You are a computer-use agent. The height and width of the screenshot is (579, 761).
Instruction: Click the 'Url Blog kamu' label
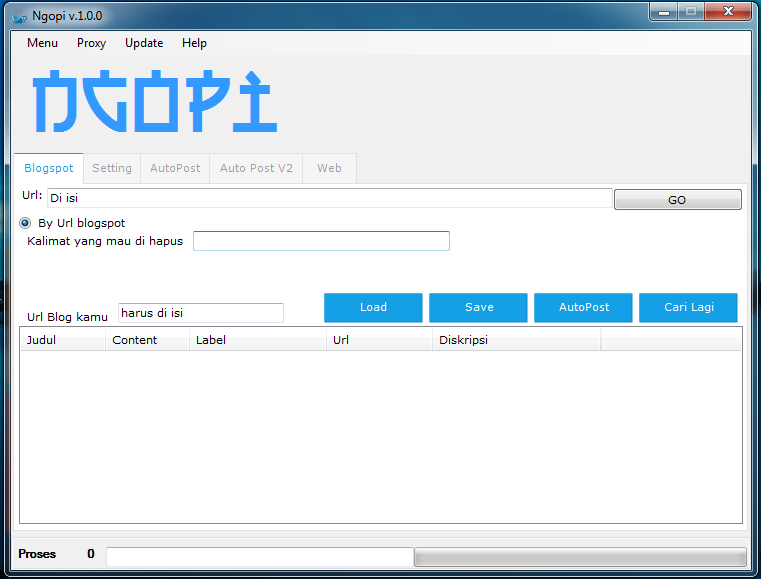(x=67, y=317)
